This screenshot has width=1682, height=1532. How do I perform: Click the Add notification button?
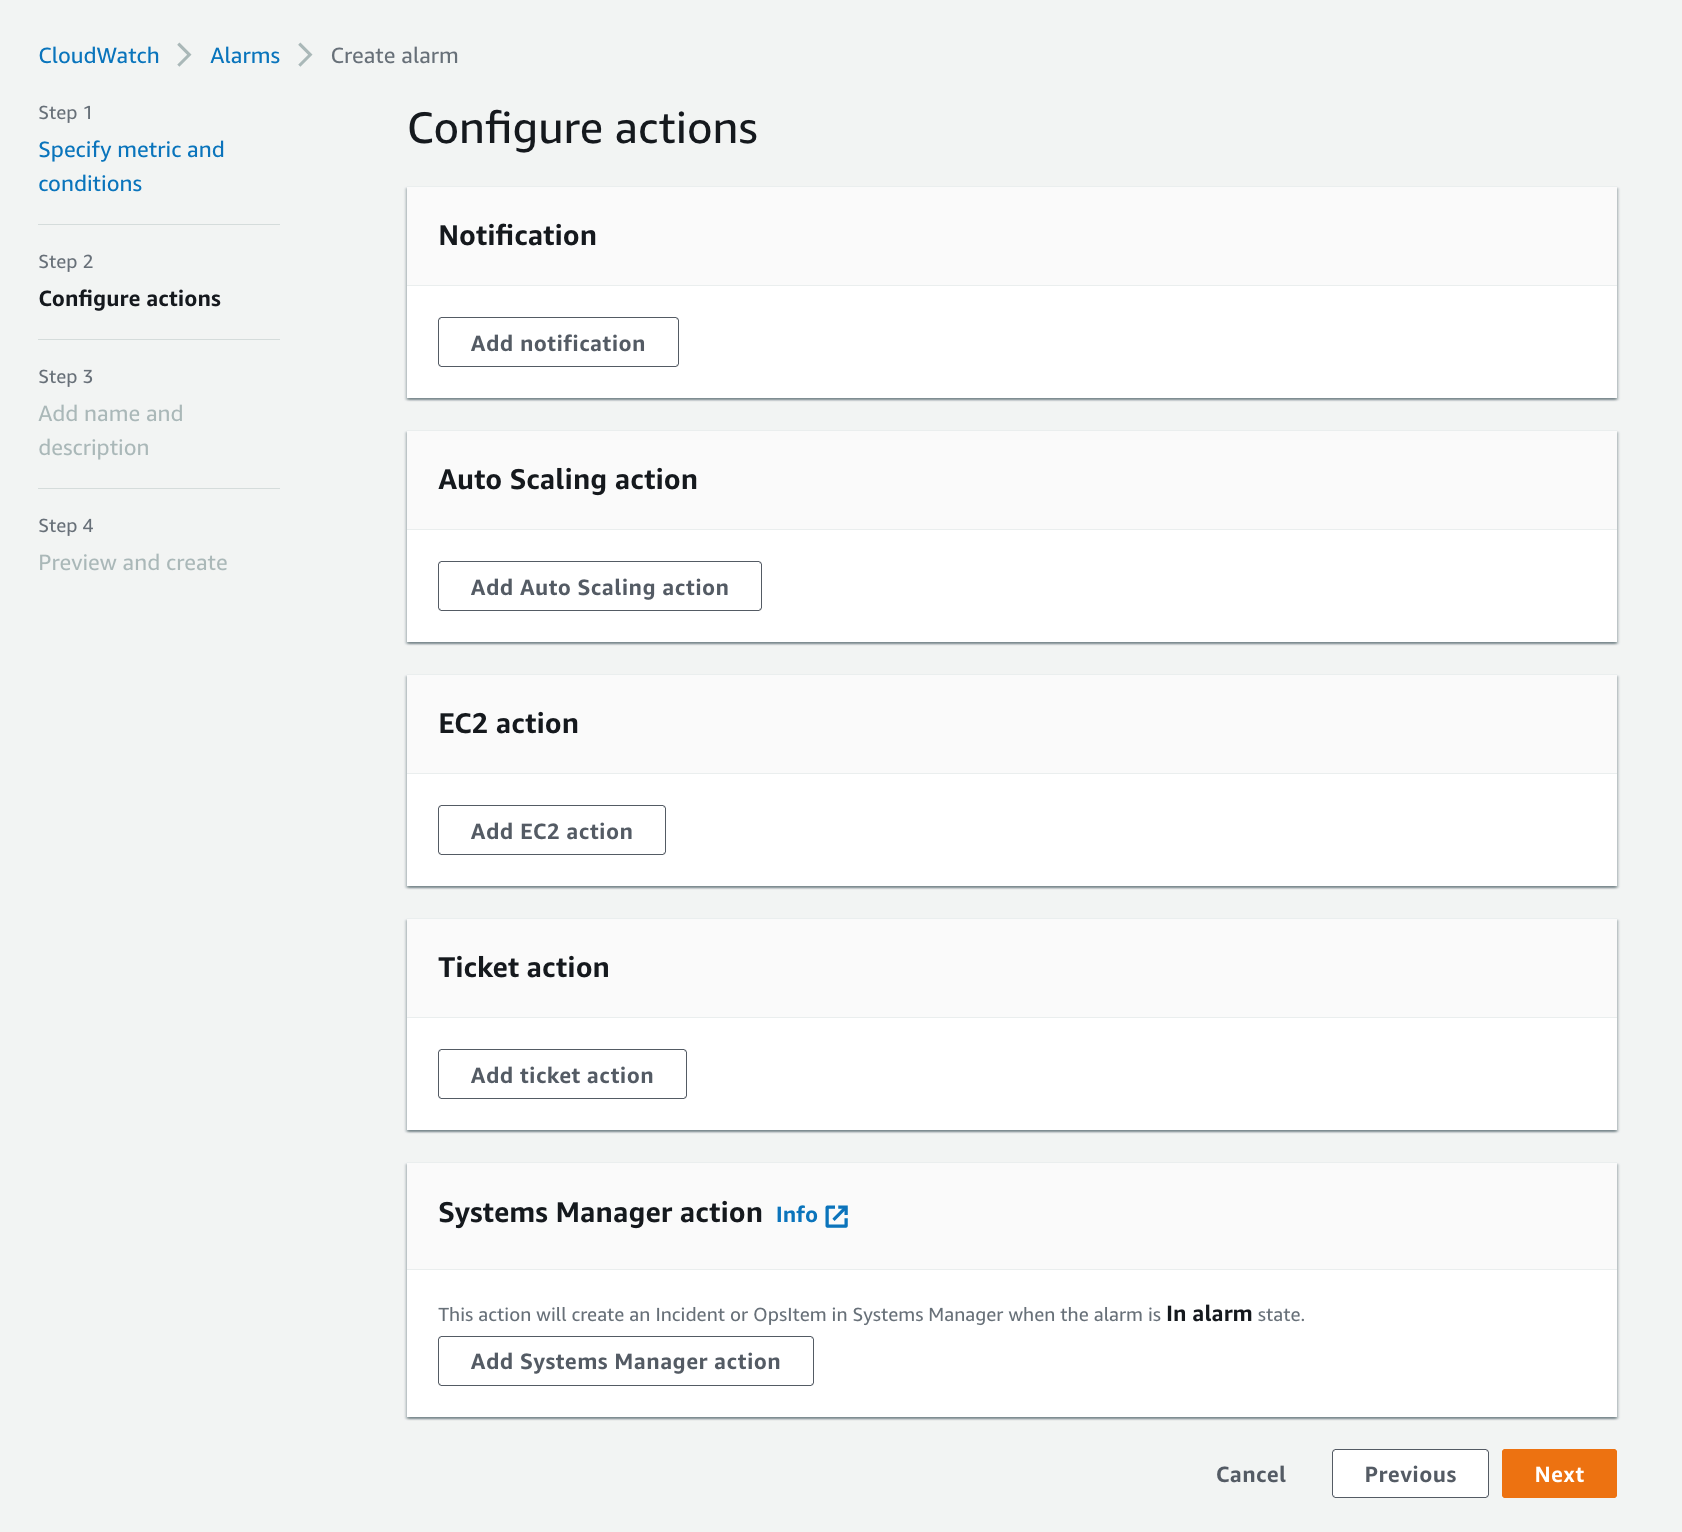(x=557, y=342)
